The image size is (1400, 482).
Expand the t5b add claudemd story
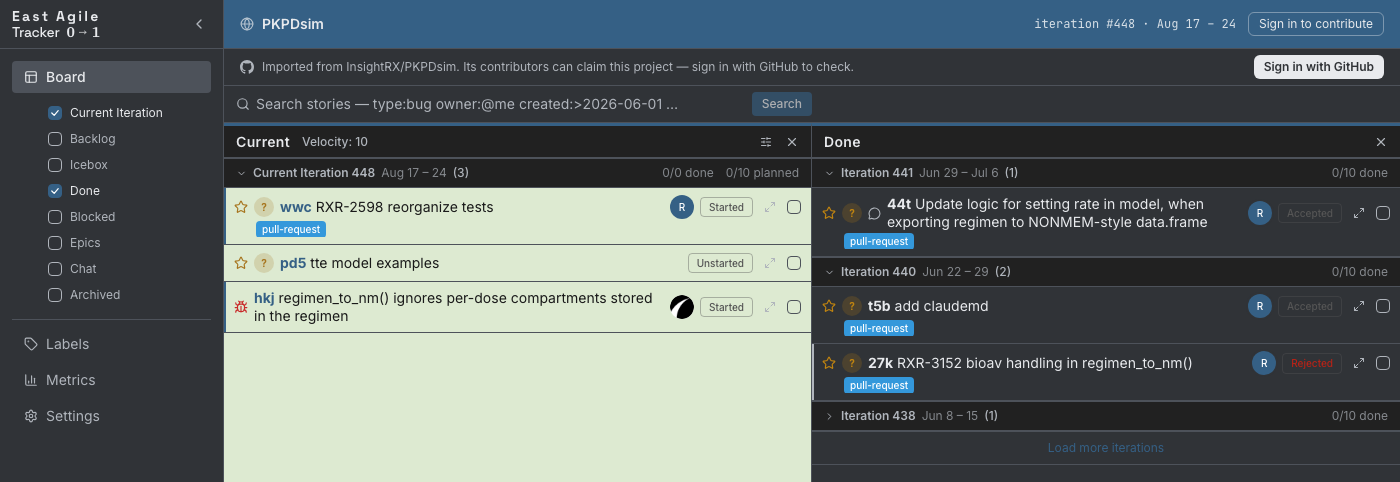tap(1359, 306)
